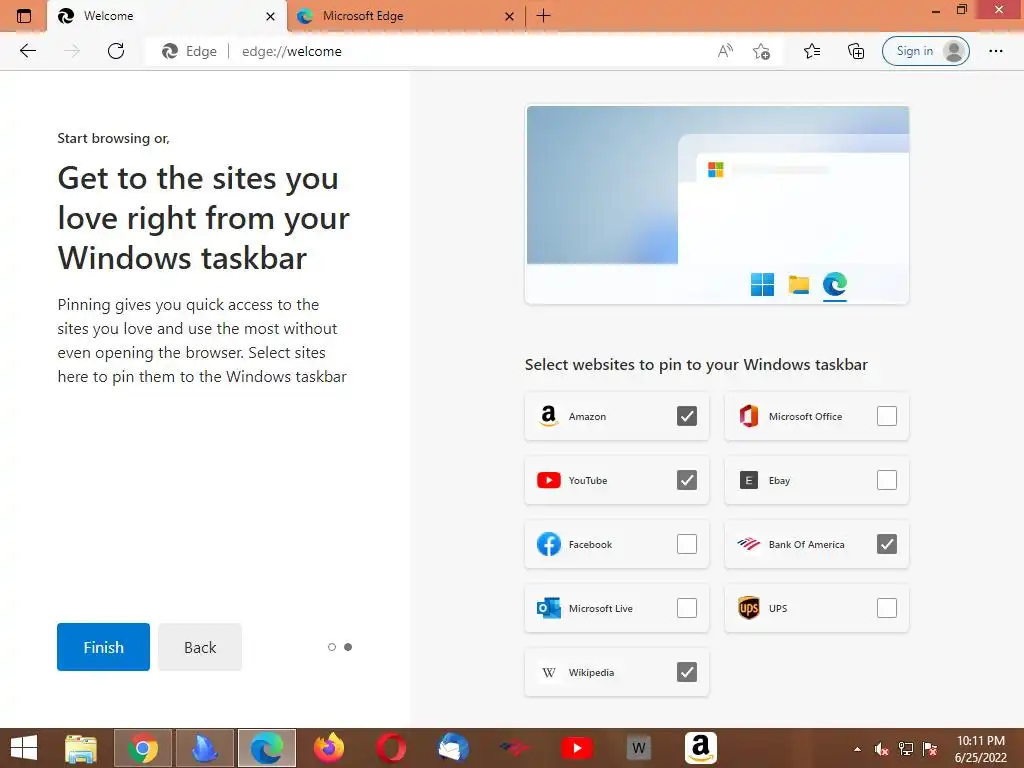Click the 'Start browsing or,' text
Viewport: 1024px width, 768px height.
pyautogui.click(x=114, y=138)
